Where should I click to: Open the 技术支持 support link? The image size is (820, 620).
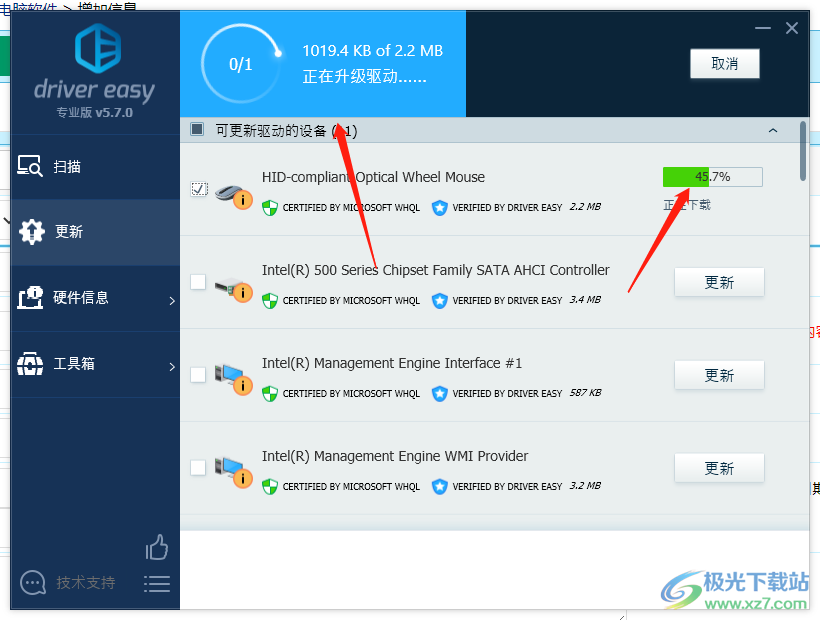[86, 582]
